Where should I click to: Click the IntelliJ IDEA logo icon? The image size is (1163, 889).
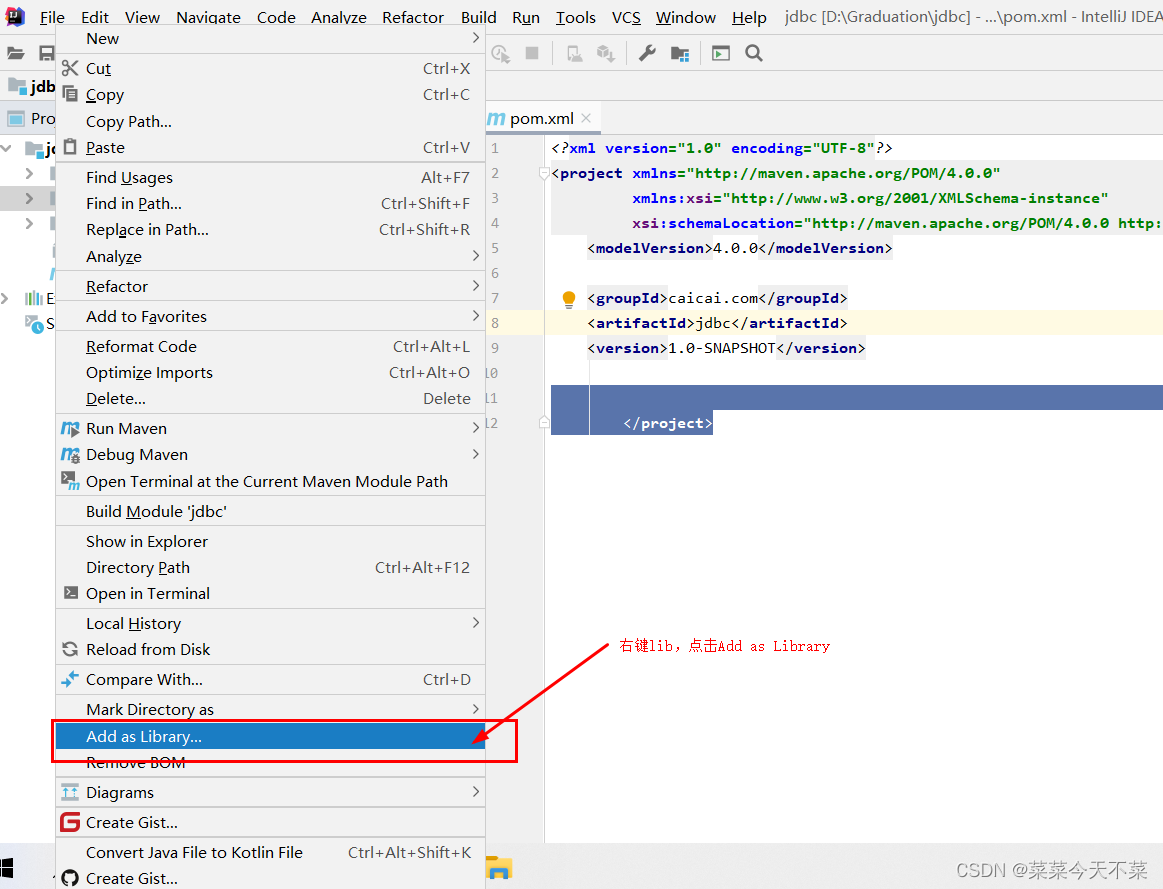tap(15, 16)
